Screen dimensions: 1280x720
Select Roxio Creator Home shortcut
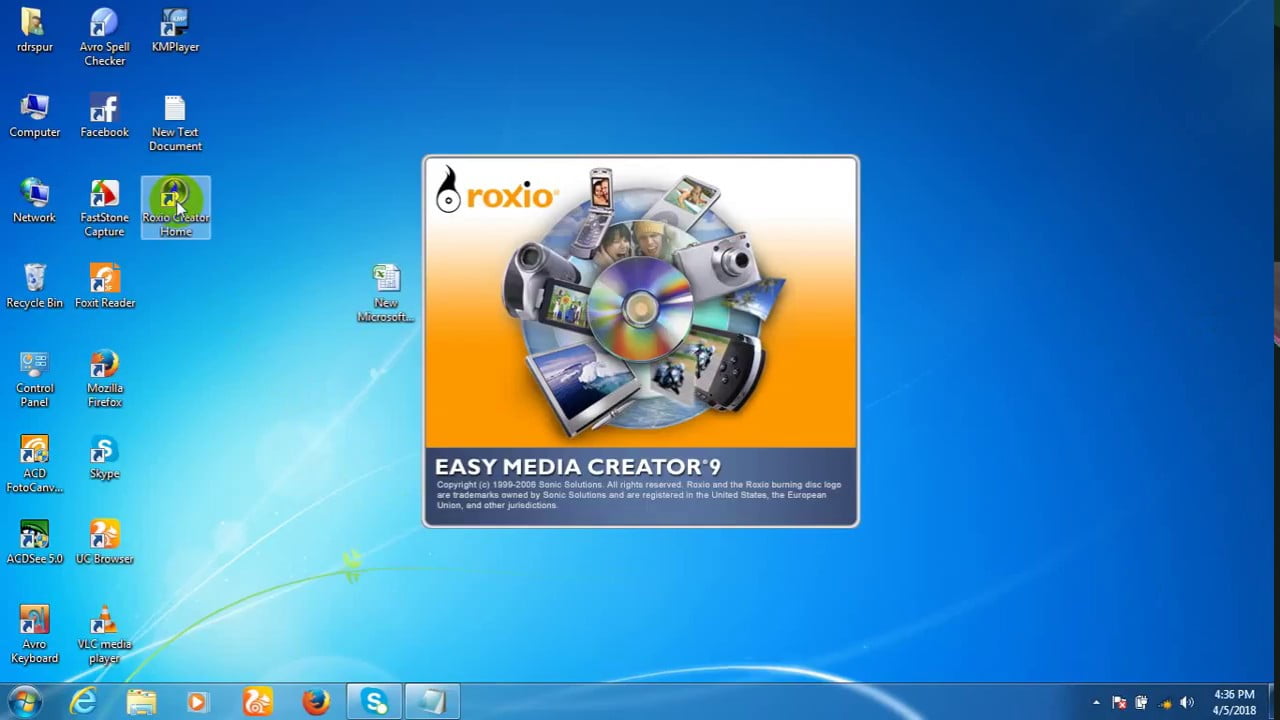175,208
